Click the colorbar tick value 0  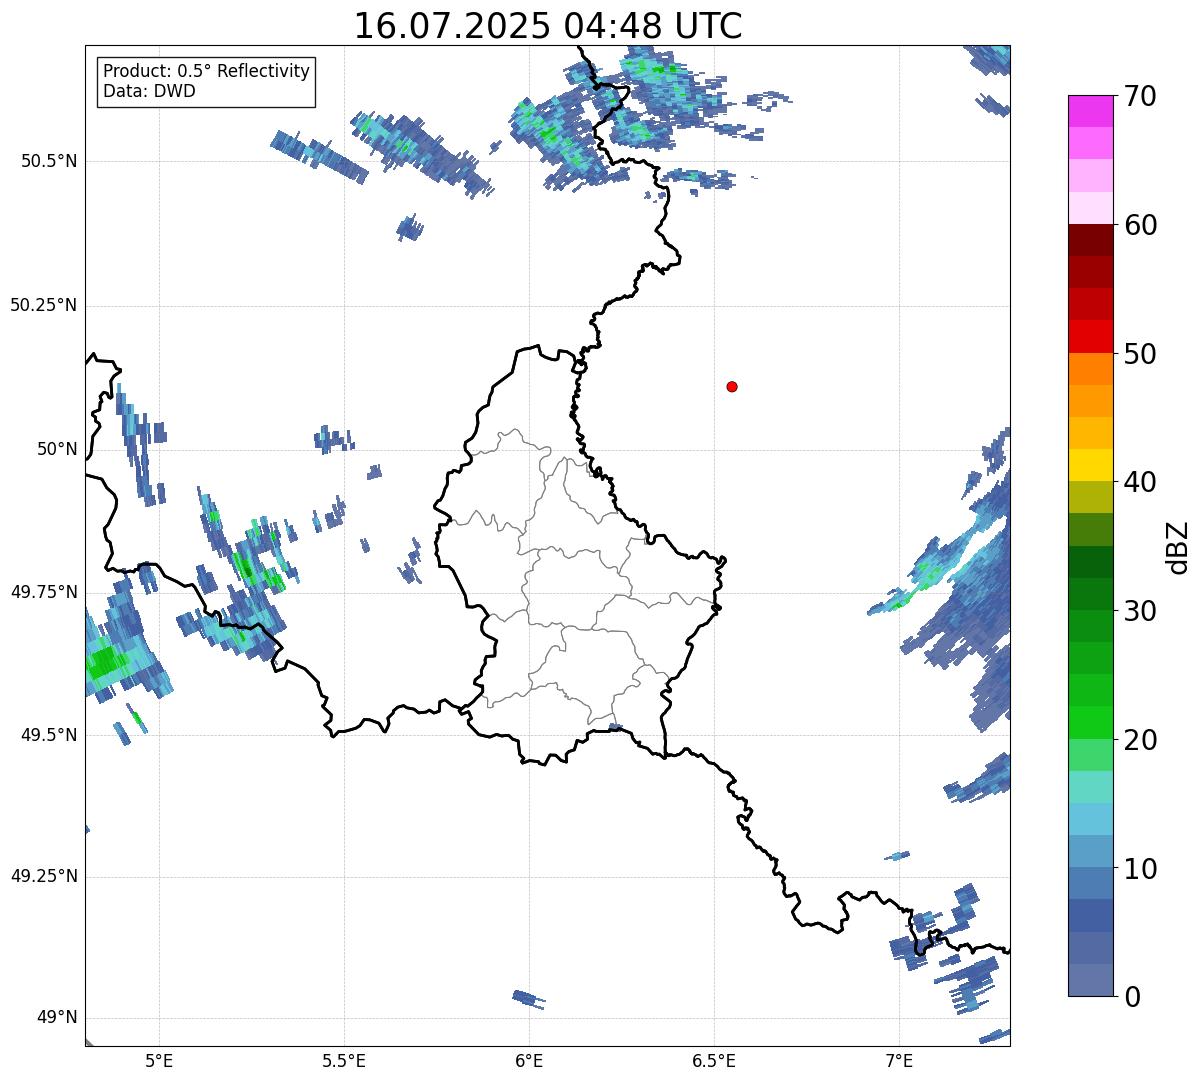pos(1132,997)
